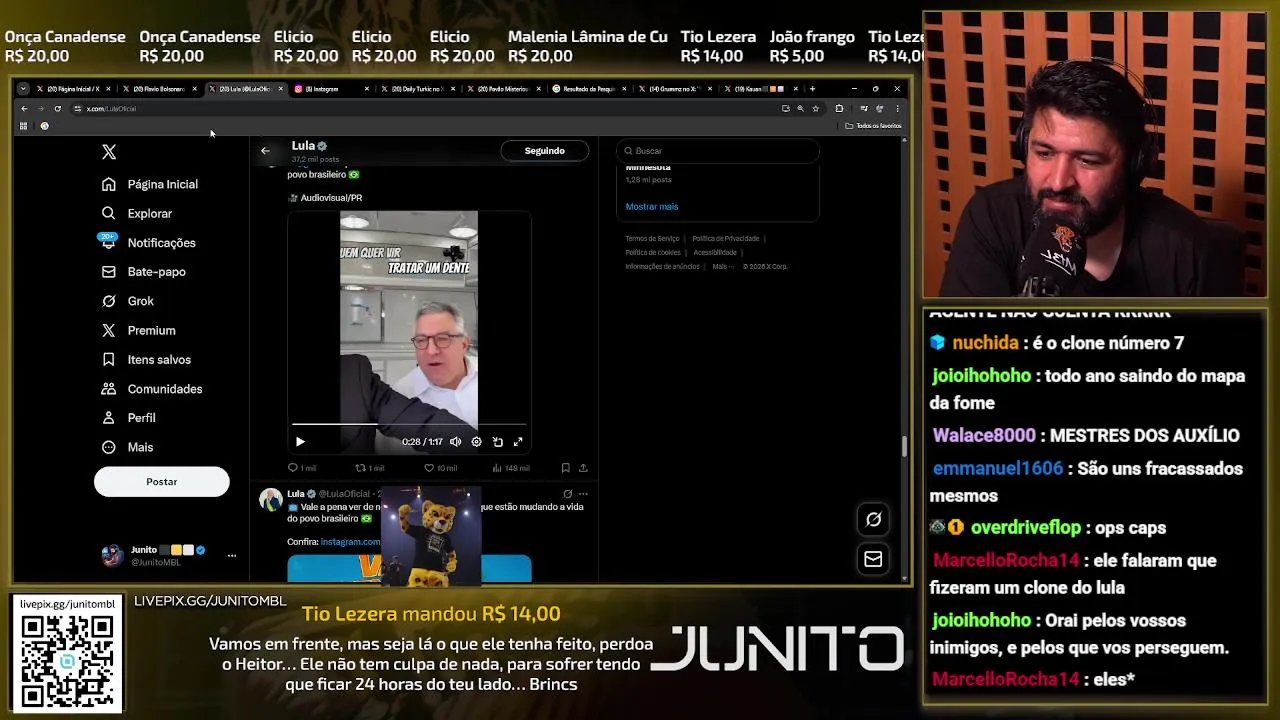Bookmark the video post
This screenshot has width=1280, height=720.
tap(565, 468)
